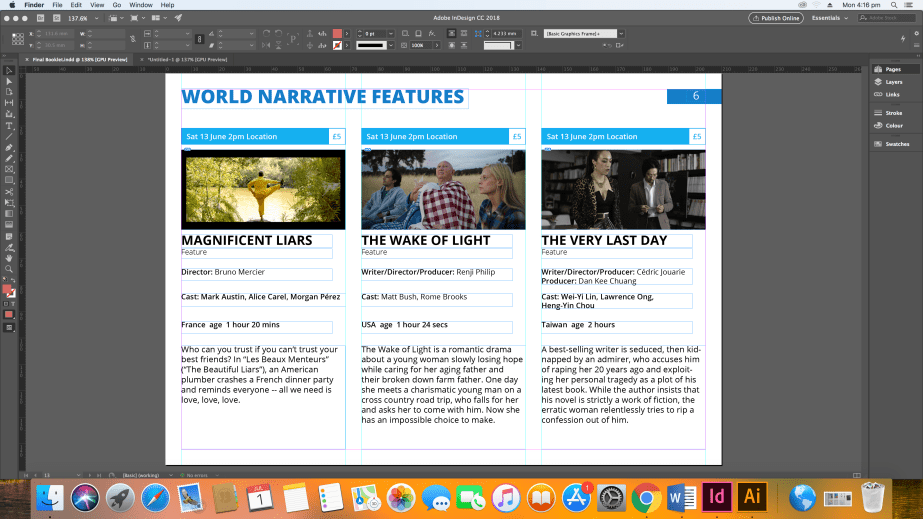Click the Adobe Stock search field
This screenshot has width=923, height=519.
(x=887, y=18)
